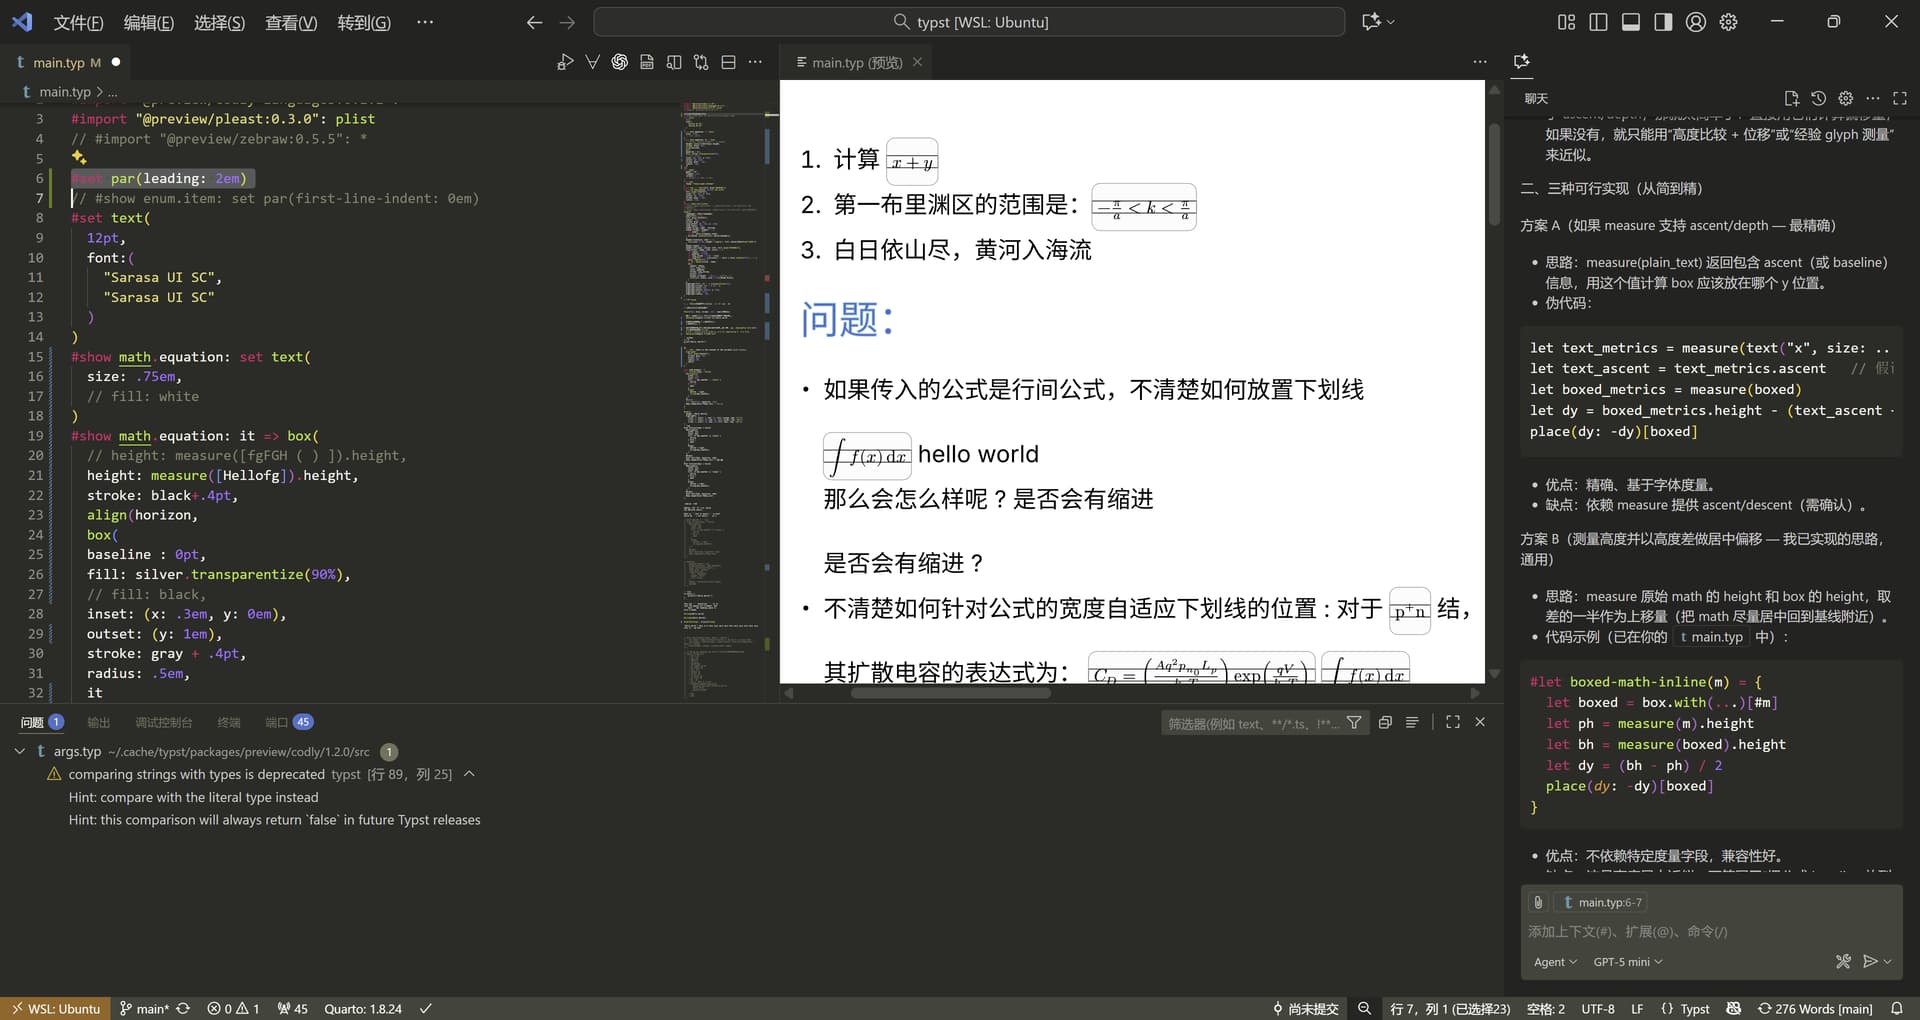Open the configure tools icon in chat

1843,961
